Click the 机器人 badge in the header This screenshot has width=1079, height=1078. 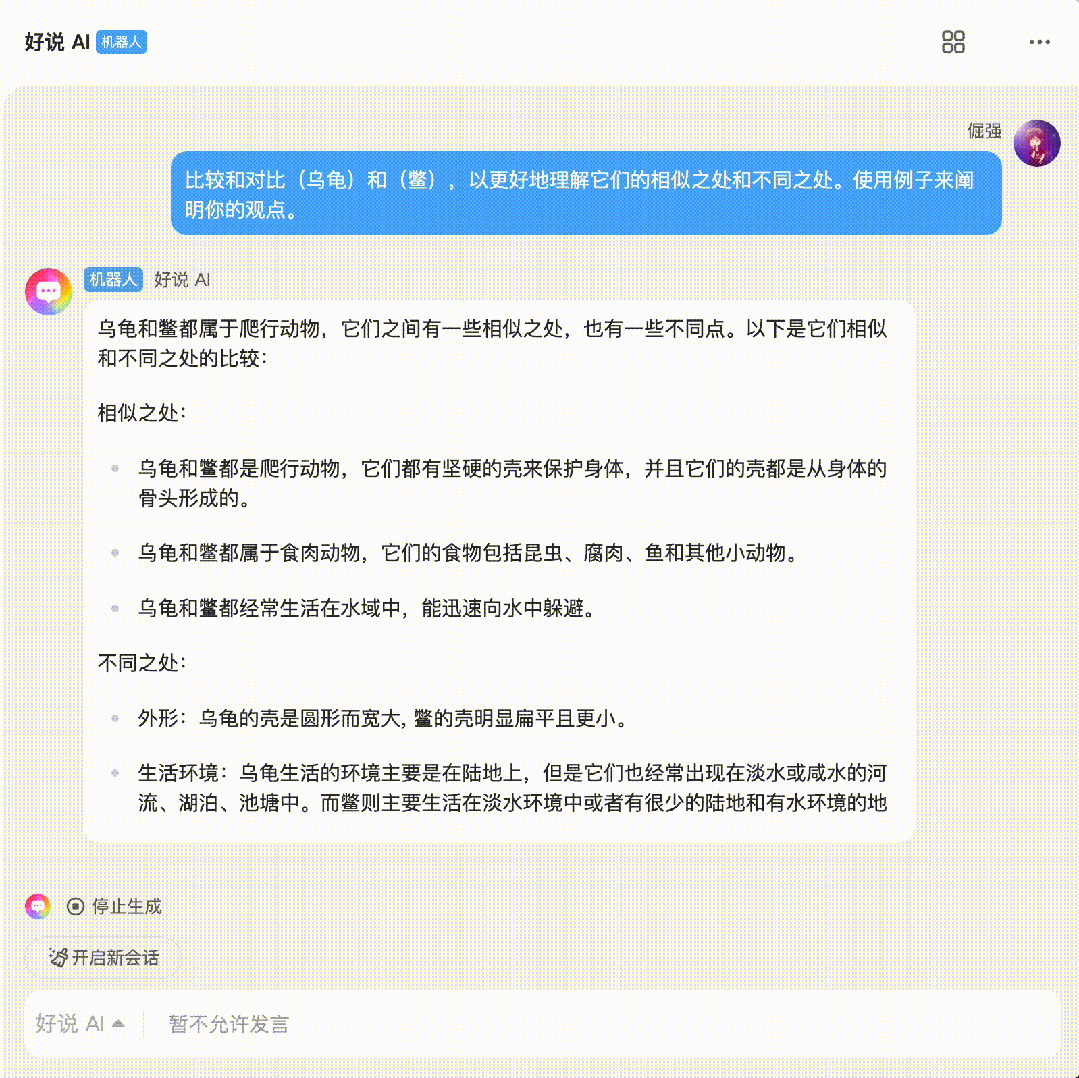pos(121,42)
